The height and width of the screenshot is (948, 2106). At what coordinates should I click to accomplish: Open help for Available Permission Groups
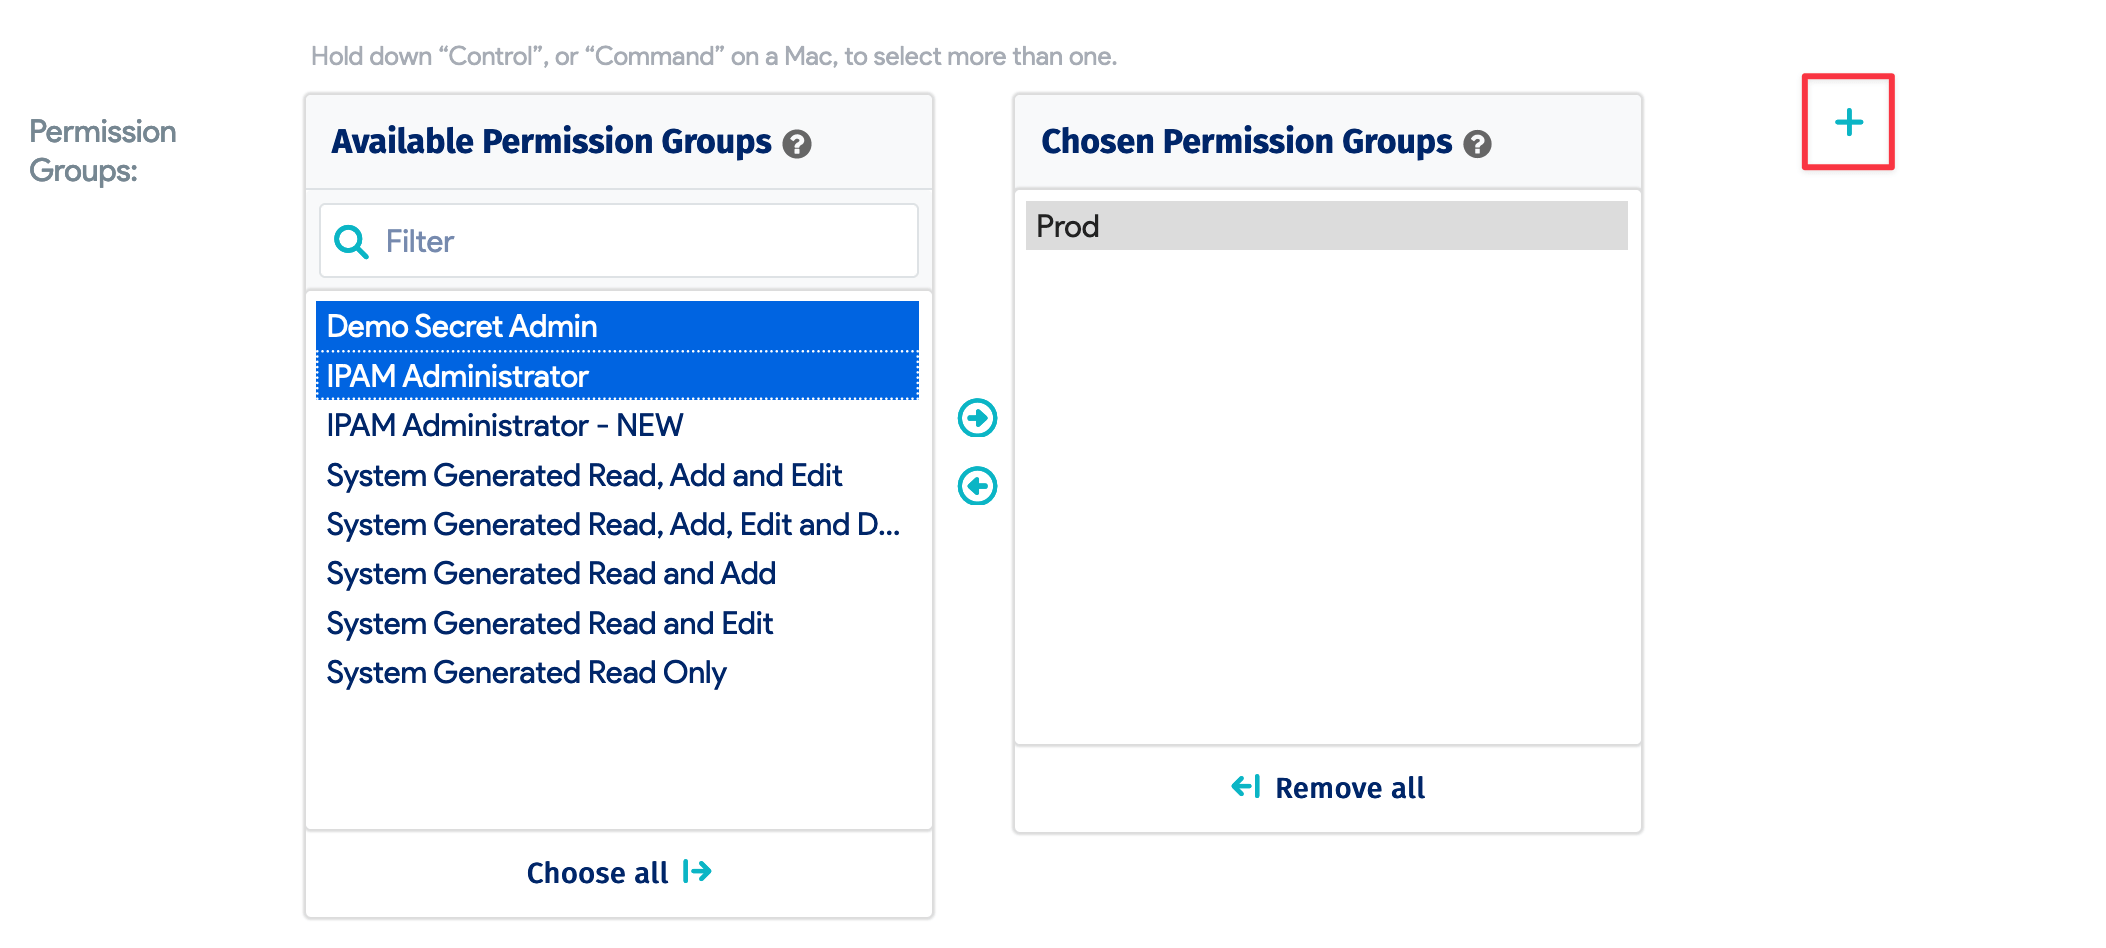click(x=797, y=145)
